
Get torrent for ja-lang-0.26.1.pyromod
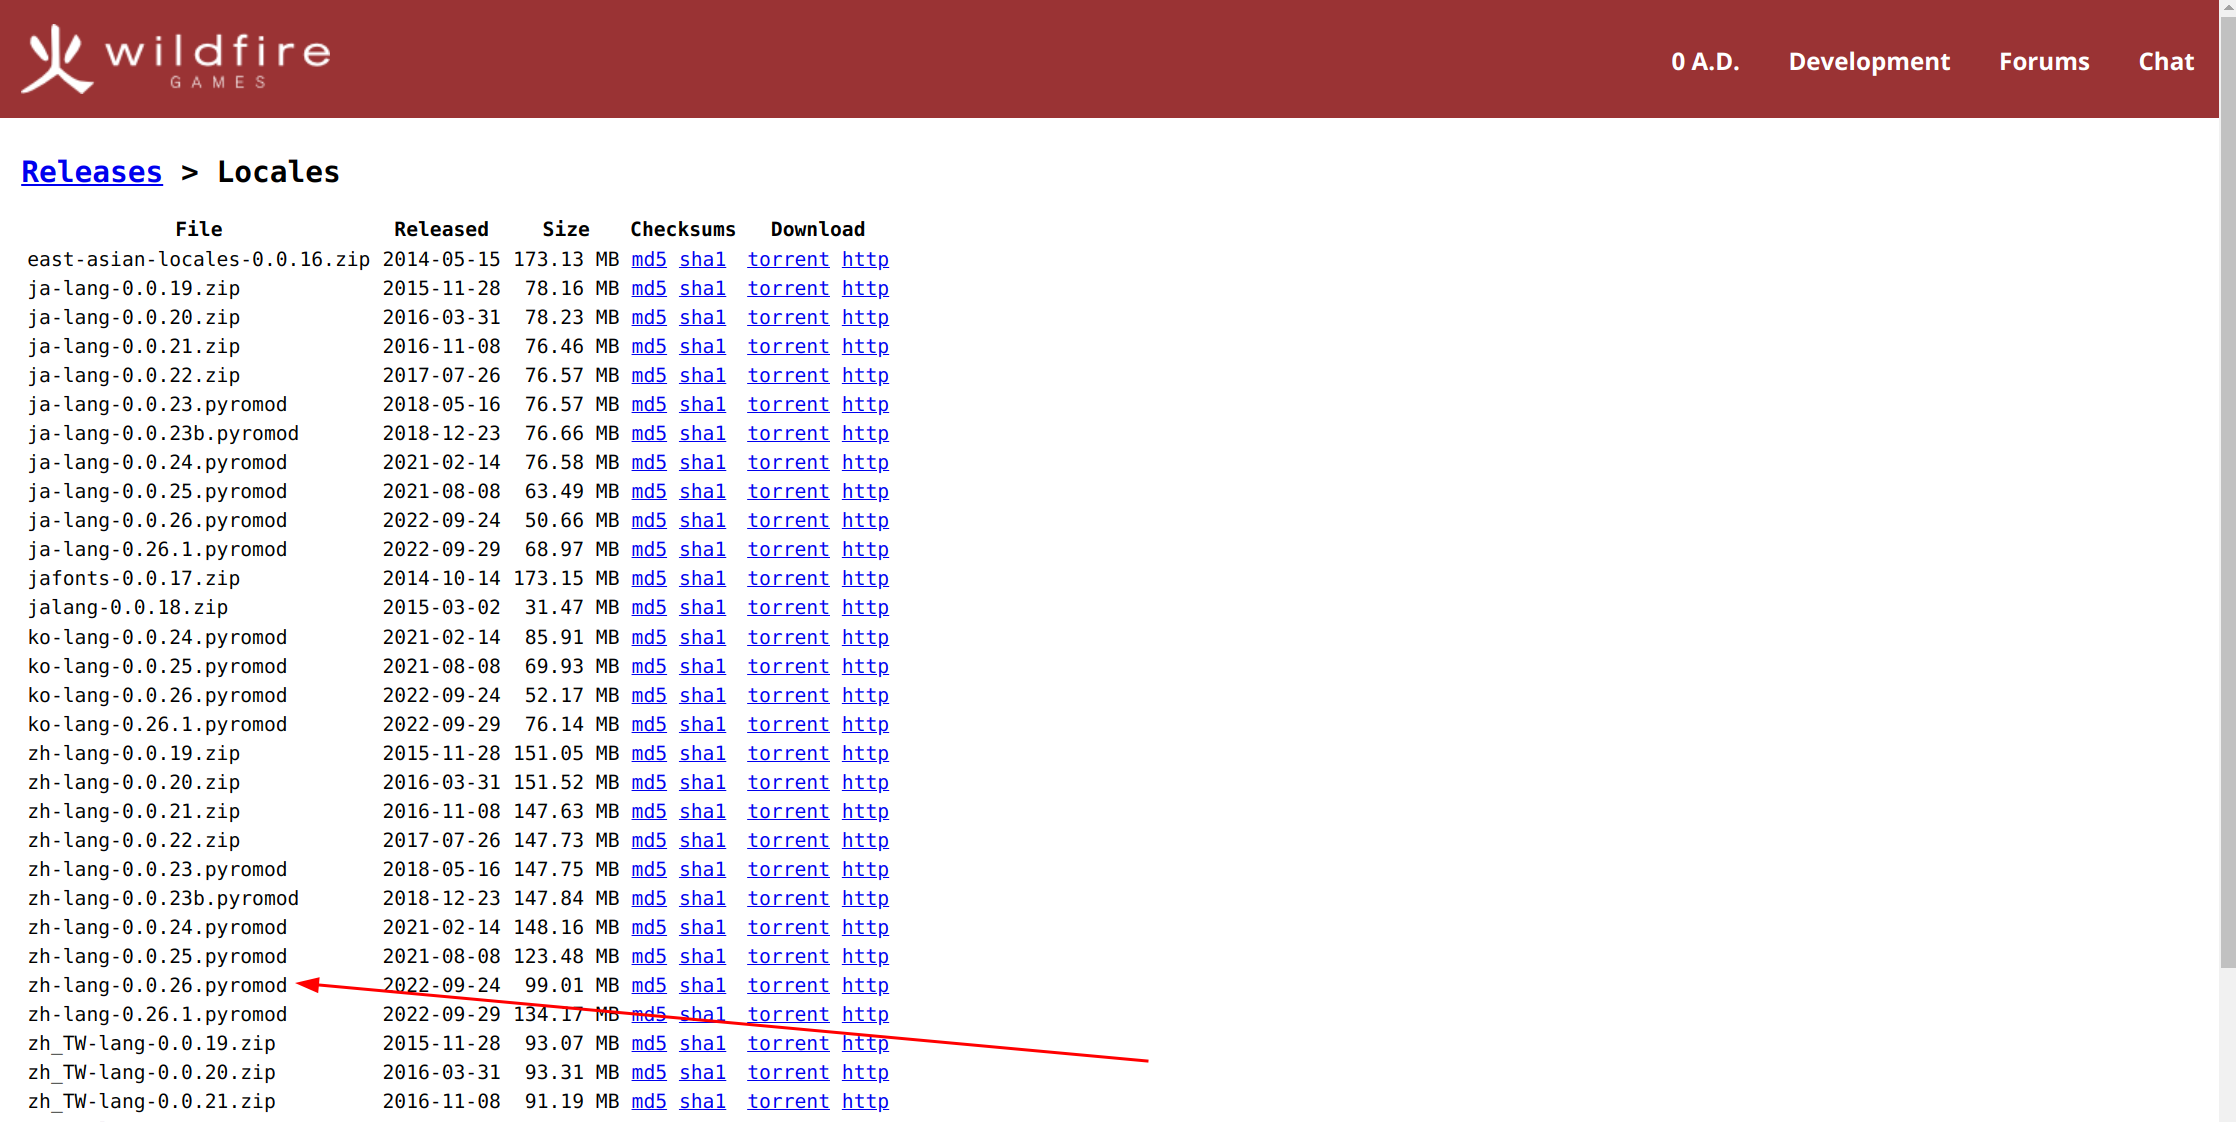(x=788, y=549)
